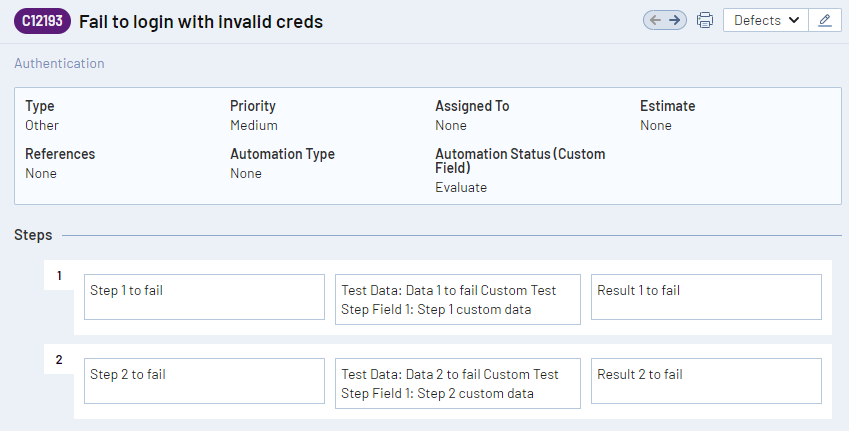Open the Defects dropdown

pyautogui.click(x=766, y=20)
